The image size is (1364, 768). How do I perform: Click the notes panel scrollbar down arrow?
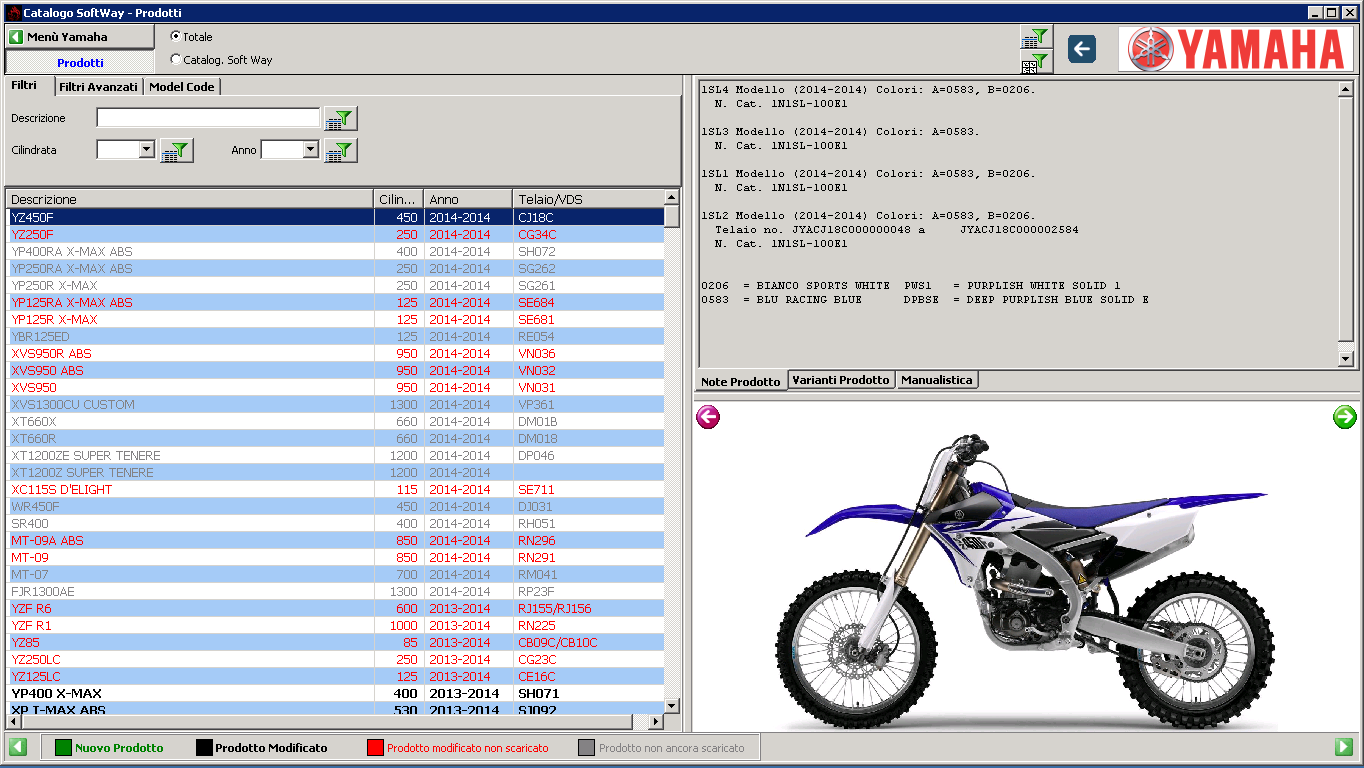(1345, 359)
